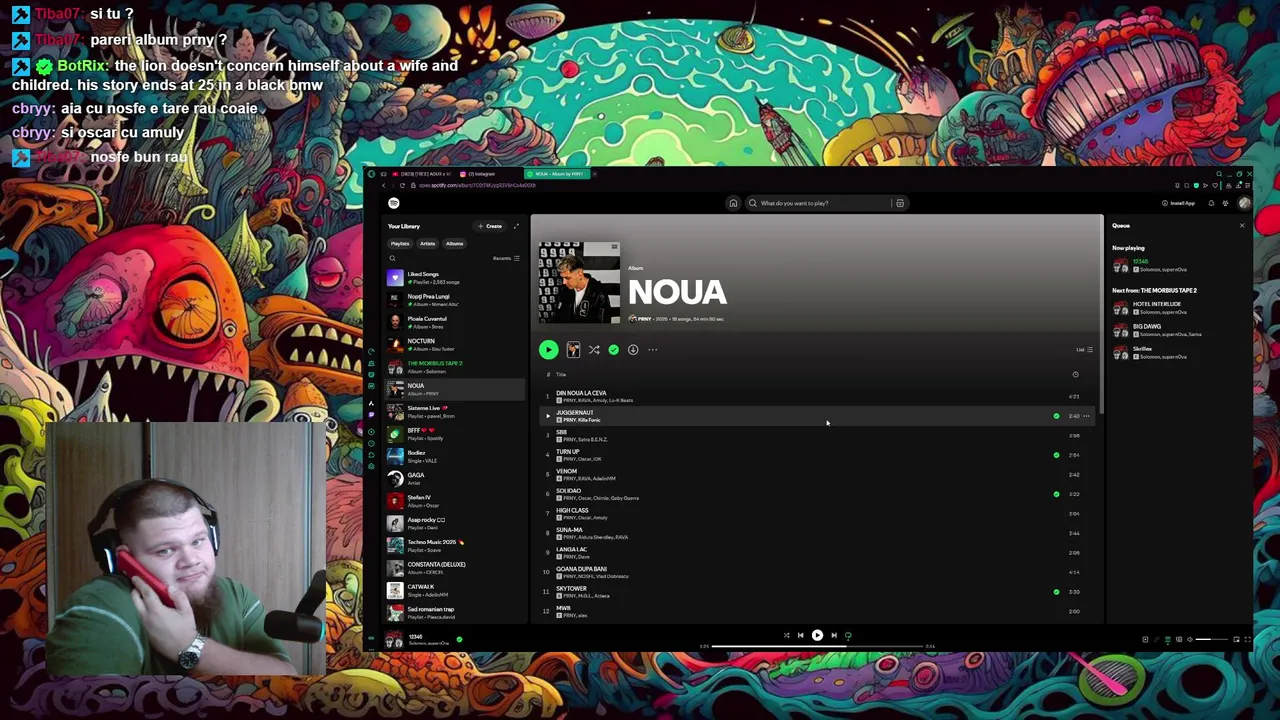
Task: Open Sad romanian trap playlist
Action: 455,613
